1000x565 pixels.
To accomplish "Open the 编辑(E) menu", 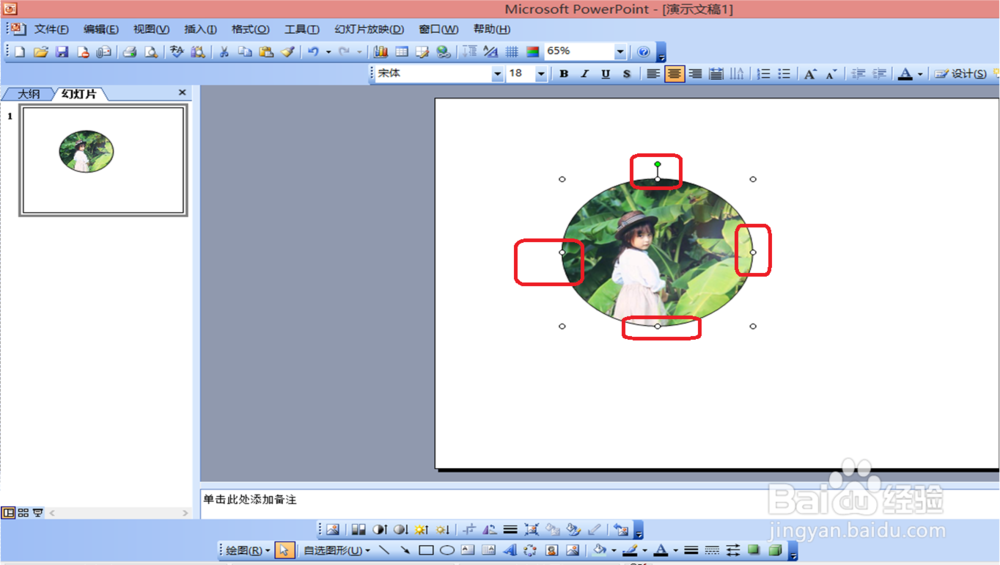I will pyautogui.click(x=101, y=29).
